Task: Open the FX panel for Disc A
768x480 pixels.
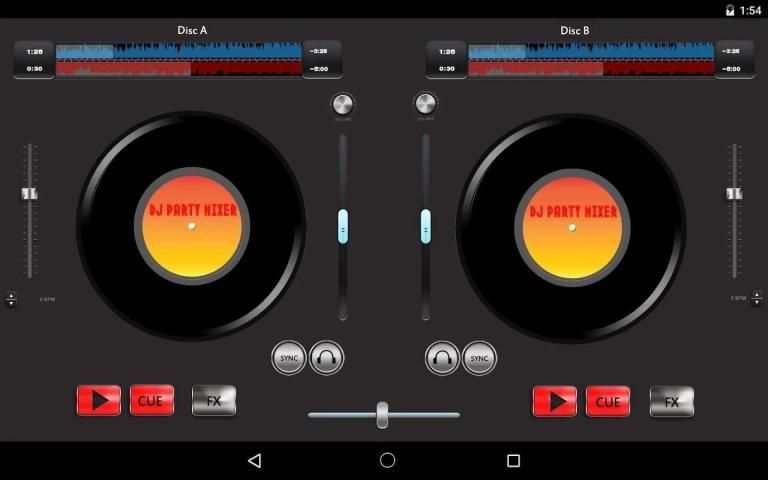Action: 214,401
